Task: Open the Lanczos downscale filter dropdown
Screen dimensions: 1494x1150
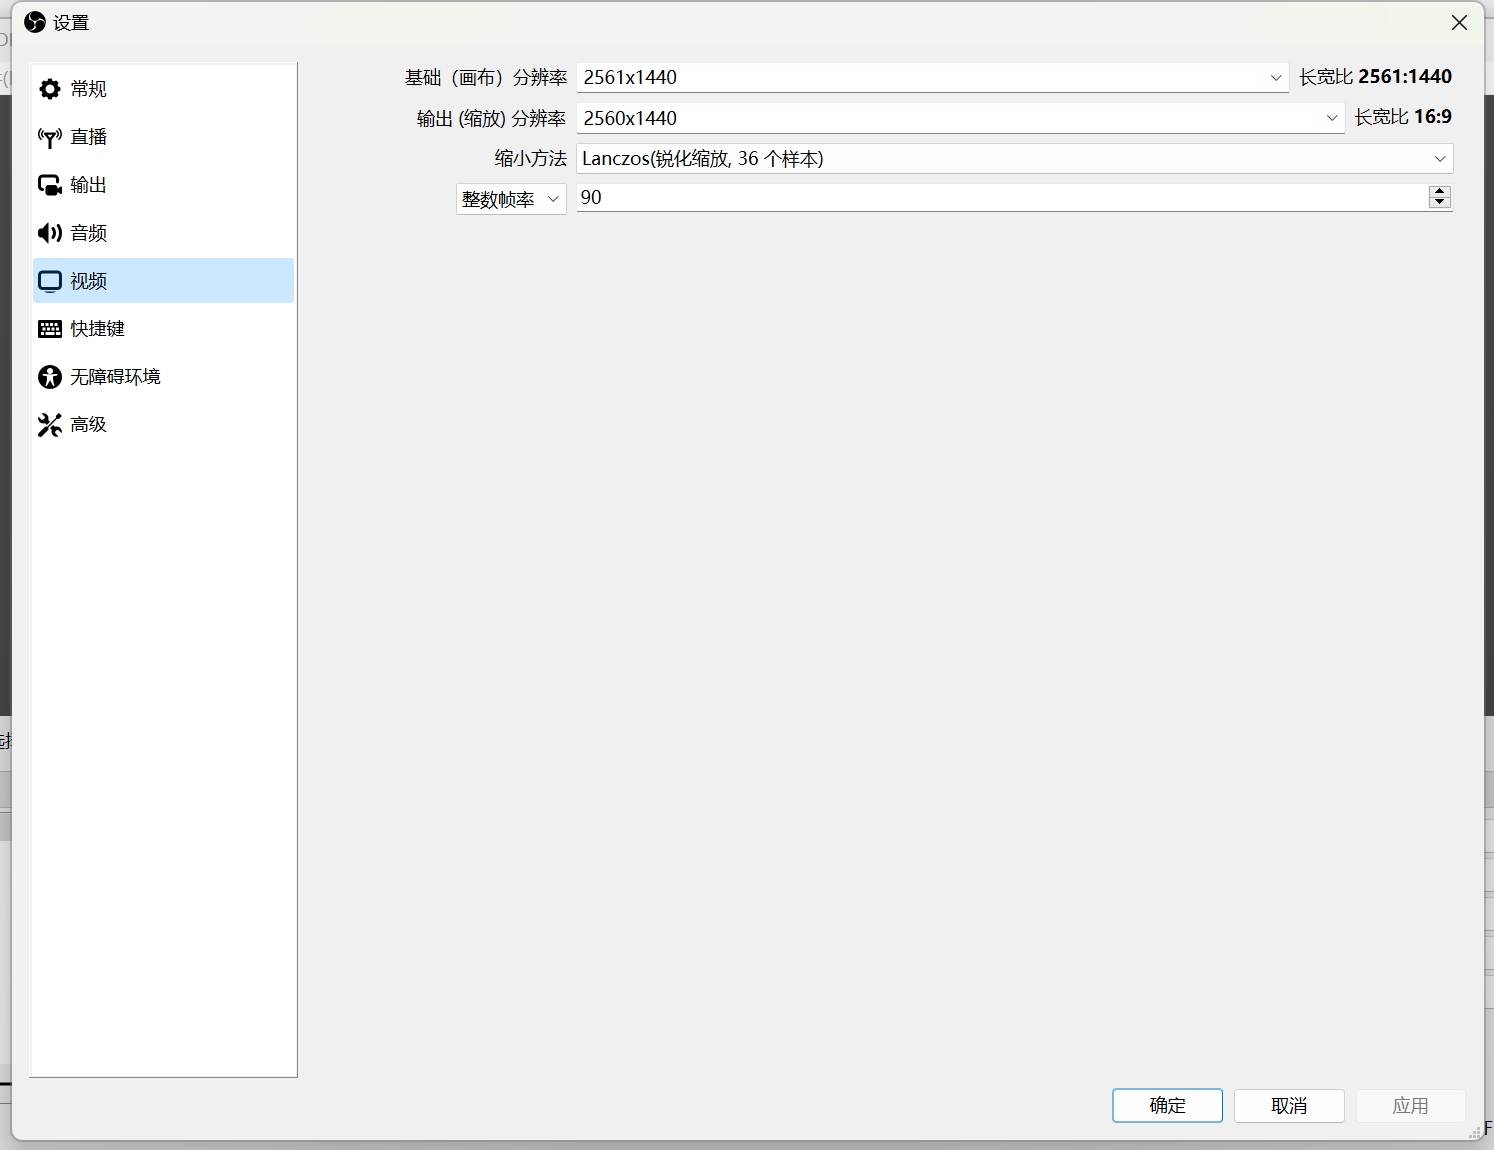Action: click(1439, 159)
